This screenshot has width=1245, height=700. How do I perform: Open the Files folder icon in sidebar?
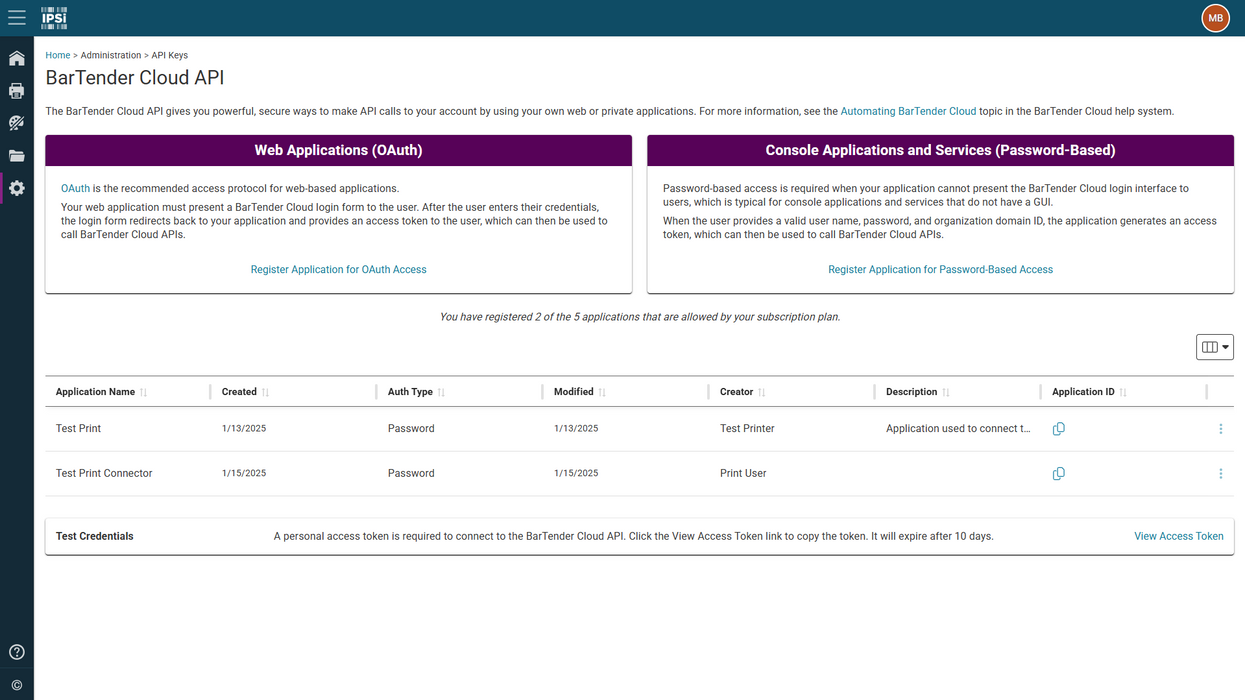(x=17, y=156)
